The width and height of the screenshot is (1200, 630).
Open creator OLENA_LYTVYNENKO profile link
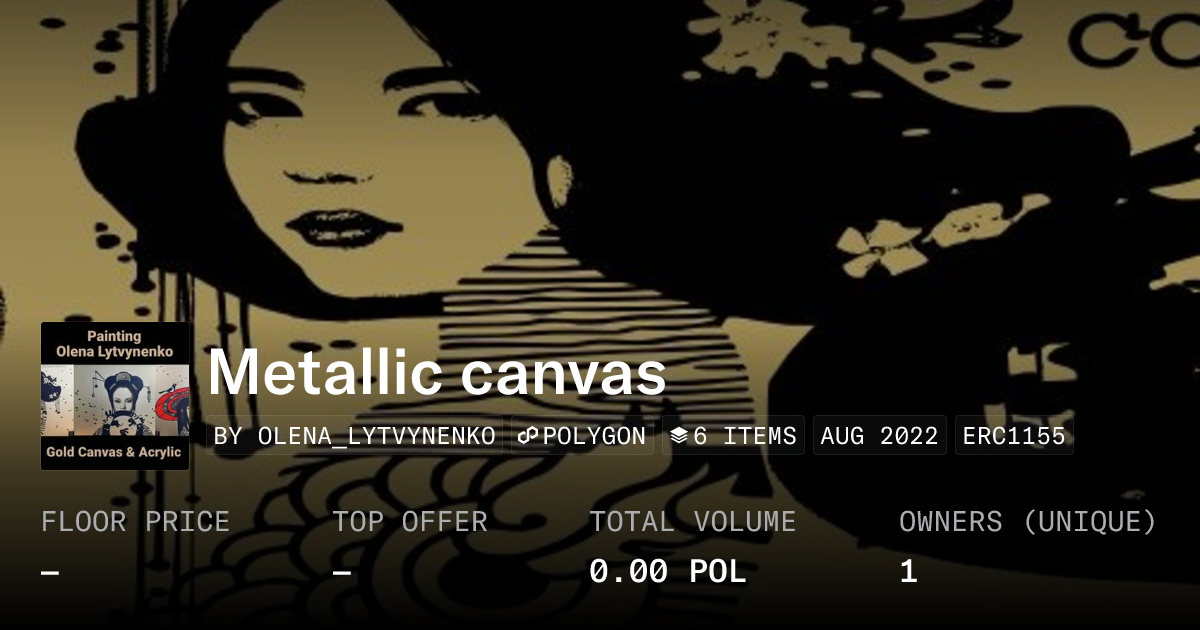tap(354, 436)
